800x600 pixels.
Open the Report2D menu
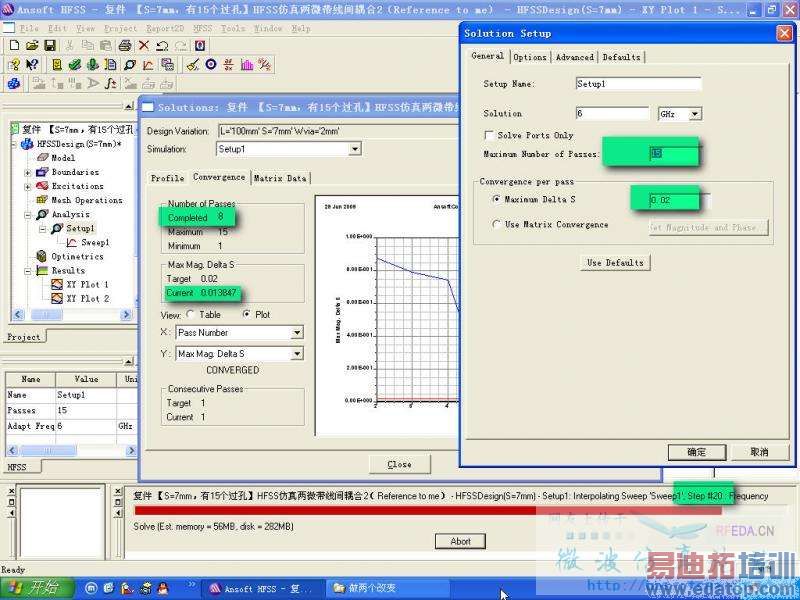click(x=165, y=29)
